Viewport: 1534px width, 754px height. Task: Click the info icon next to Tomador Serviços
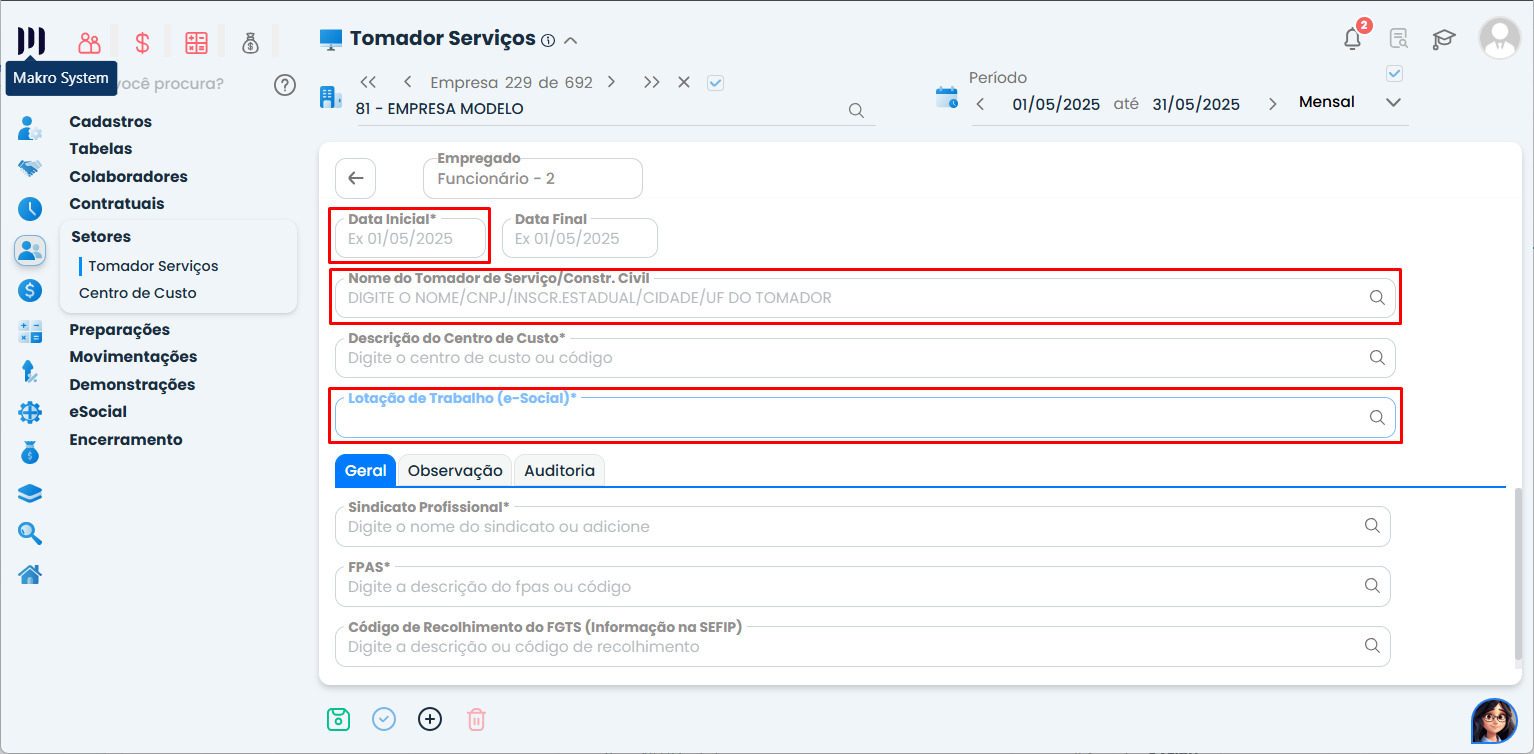pos(547,41)
